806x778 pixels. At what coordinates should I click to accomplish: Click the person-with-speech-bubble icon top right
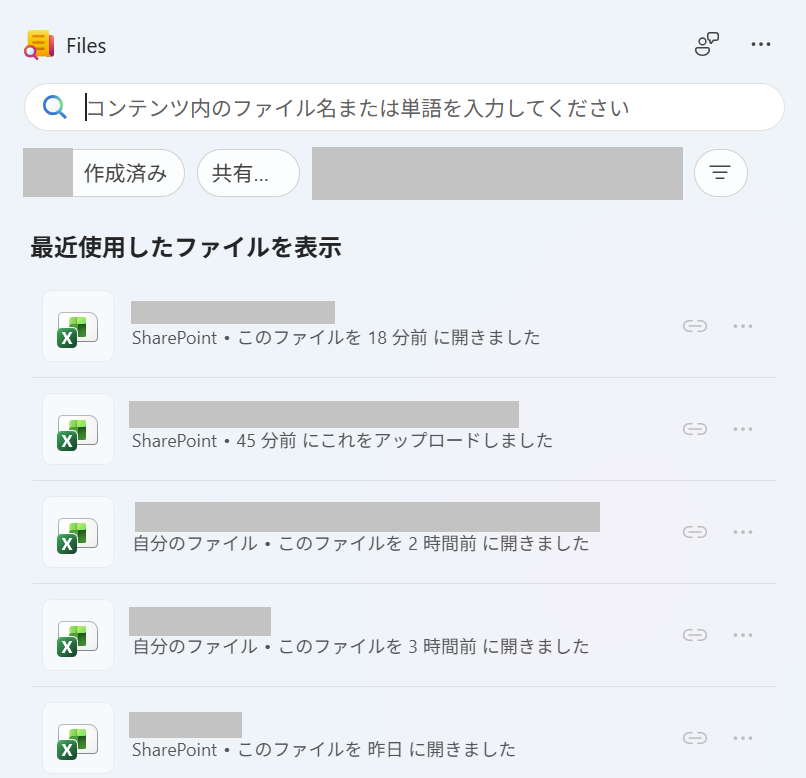pyautogui.click(x=708, y=44)
